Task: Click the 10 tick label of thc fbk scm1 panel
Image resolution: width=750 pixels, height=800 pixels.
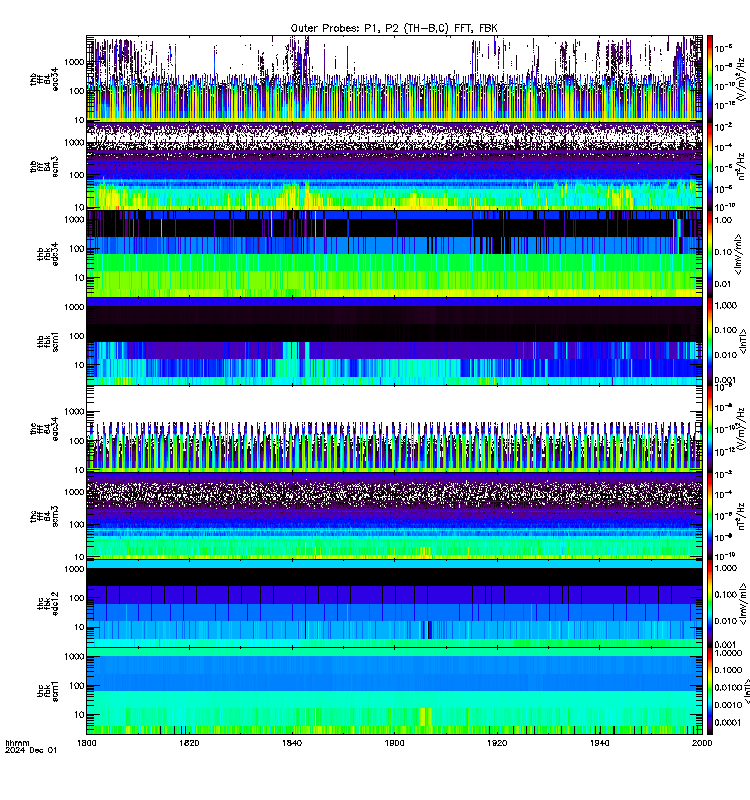Action: coord(79,715)
